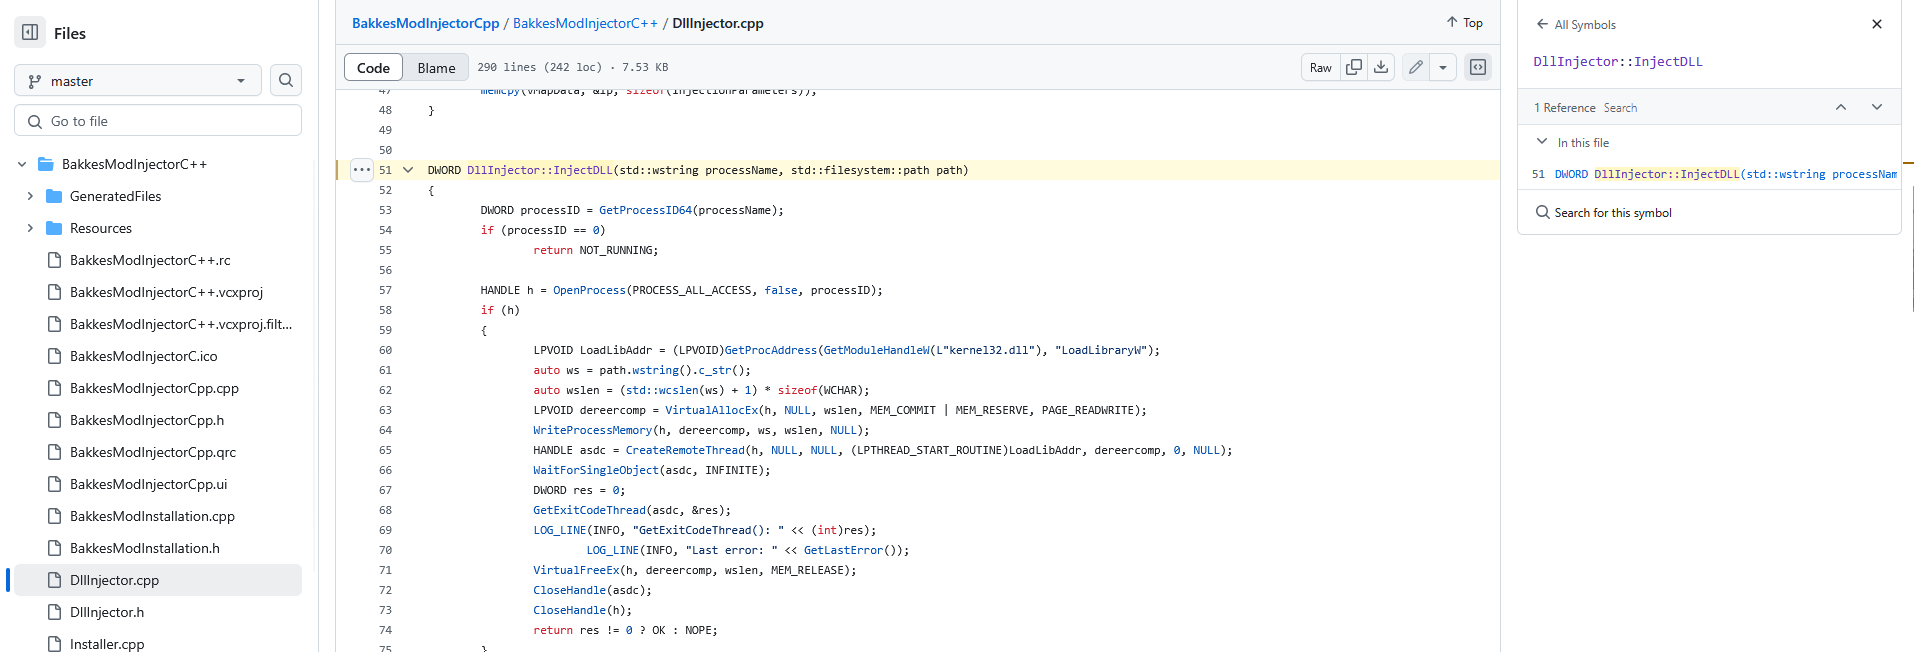Jump to previous reference arrow
Image resolution: width=1914 pixels, height=652 pixels.
click(x=1841, y=107)
